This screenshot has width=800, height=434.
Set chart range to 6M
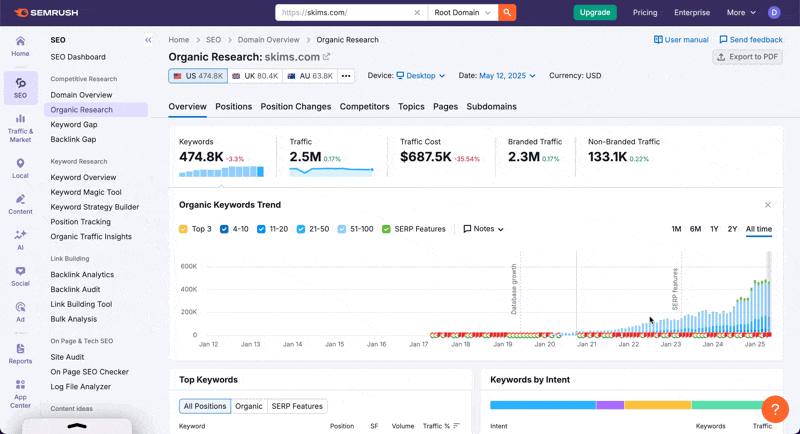[695, 229]
